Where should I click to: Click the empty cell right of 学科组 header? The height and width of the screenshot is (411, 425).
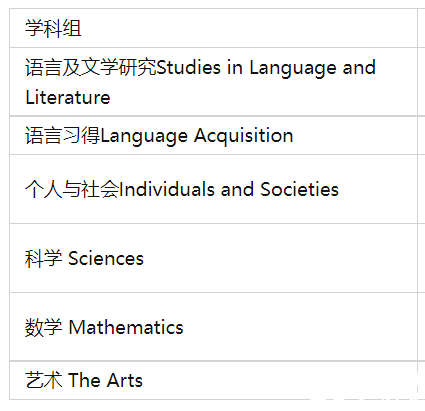(x=421, y=28)
